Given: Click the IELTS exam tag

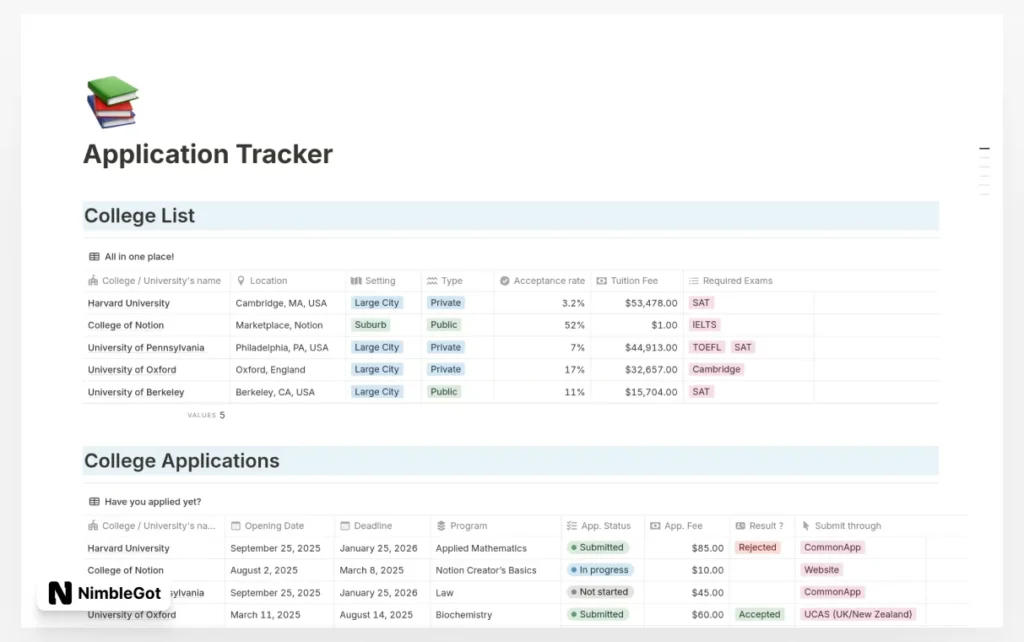Looking at the screenshot, I should 704,325.
